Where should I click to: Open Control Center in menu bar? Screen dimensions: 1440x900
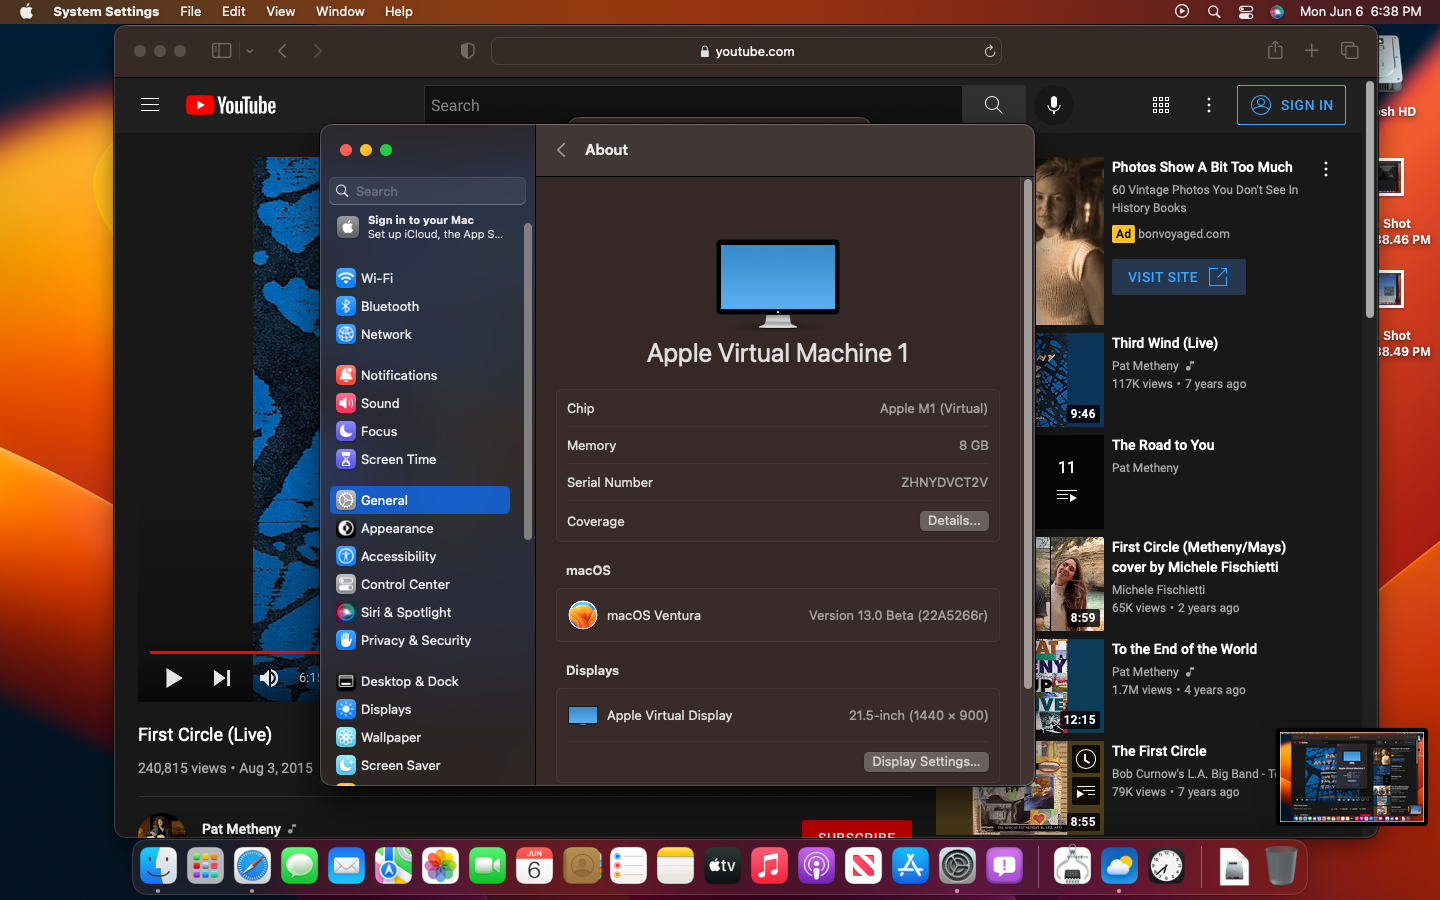click(x=1246, y=11)
